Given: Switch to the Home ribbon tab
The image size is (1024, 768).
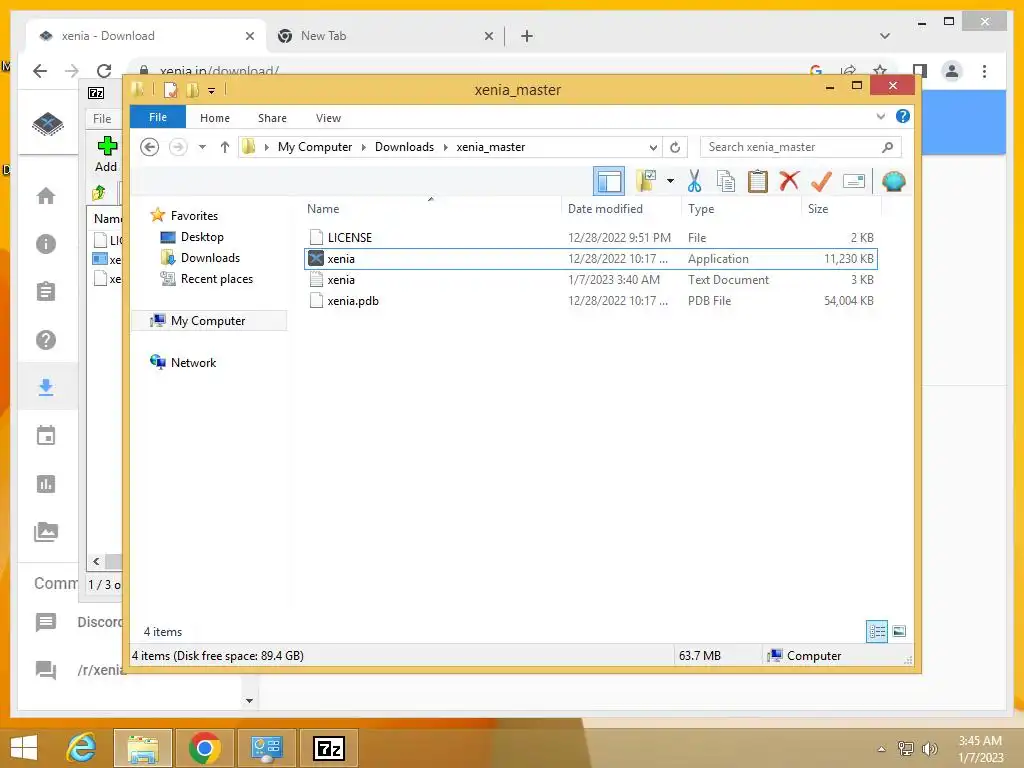Looking at the screenshot, I should pyautogui.click(x=215, y=118).
